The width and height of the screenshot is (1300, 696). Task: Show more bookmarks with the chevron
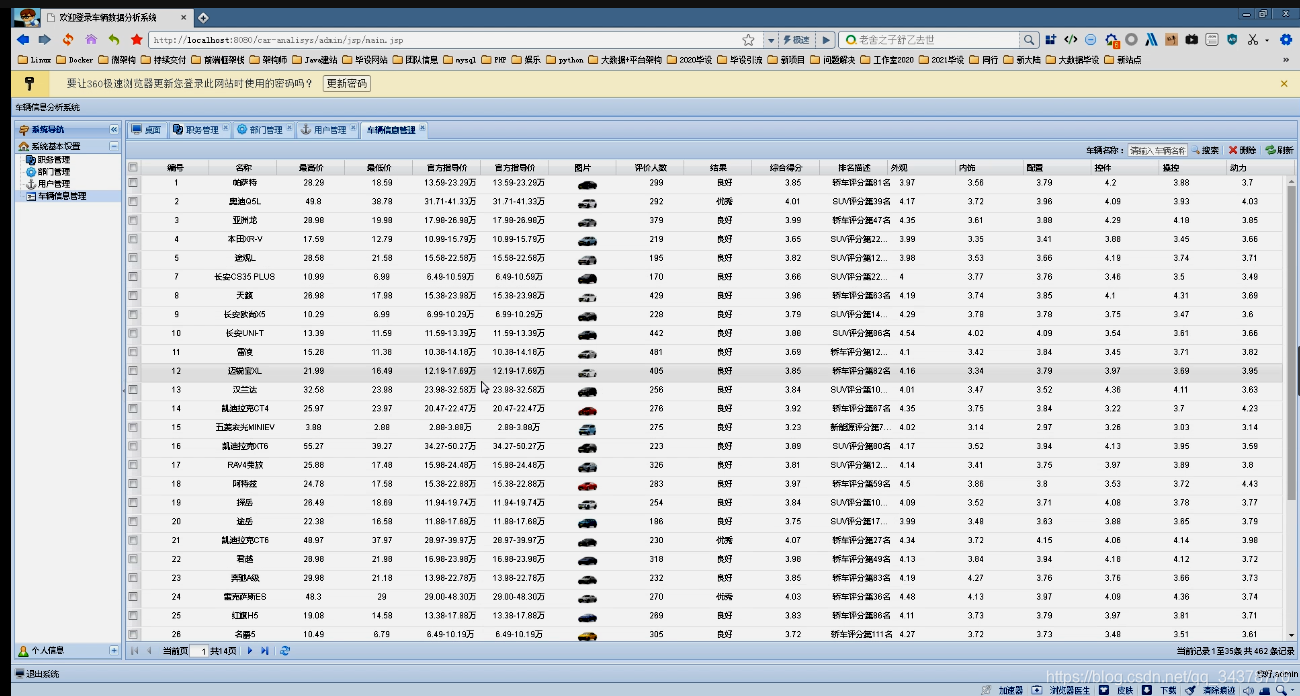[1286, 60]
